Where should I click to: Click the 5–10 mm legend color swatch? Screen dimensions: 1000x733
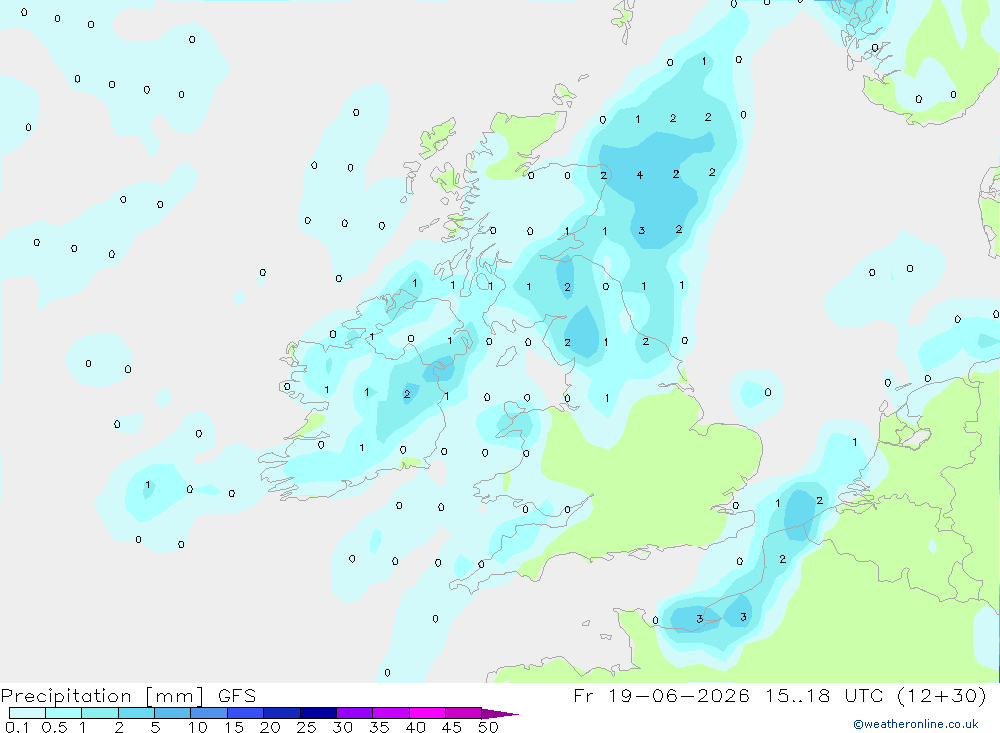click(x=172, y=713)
